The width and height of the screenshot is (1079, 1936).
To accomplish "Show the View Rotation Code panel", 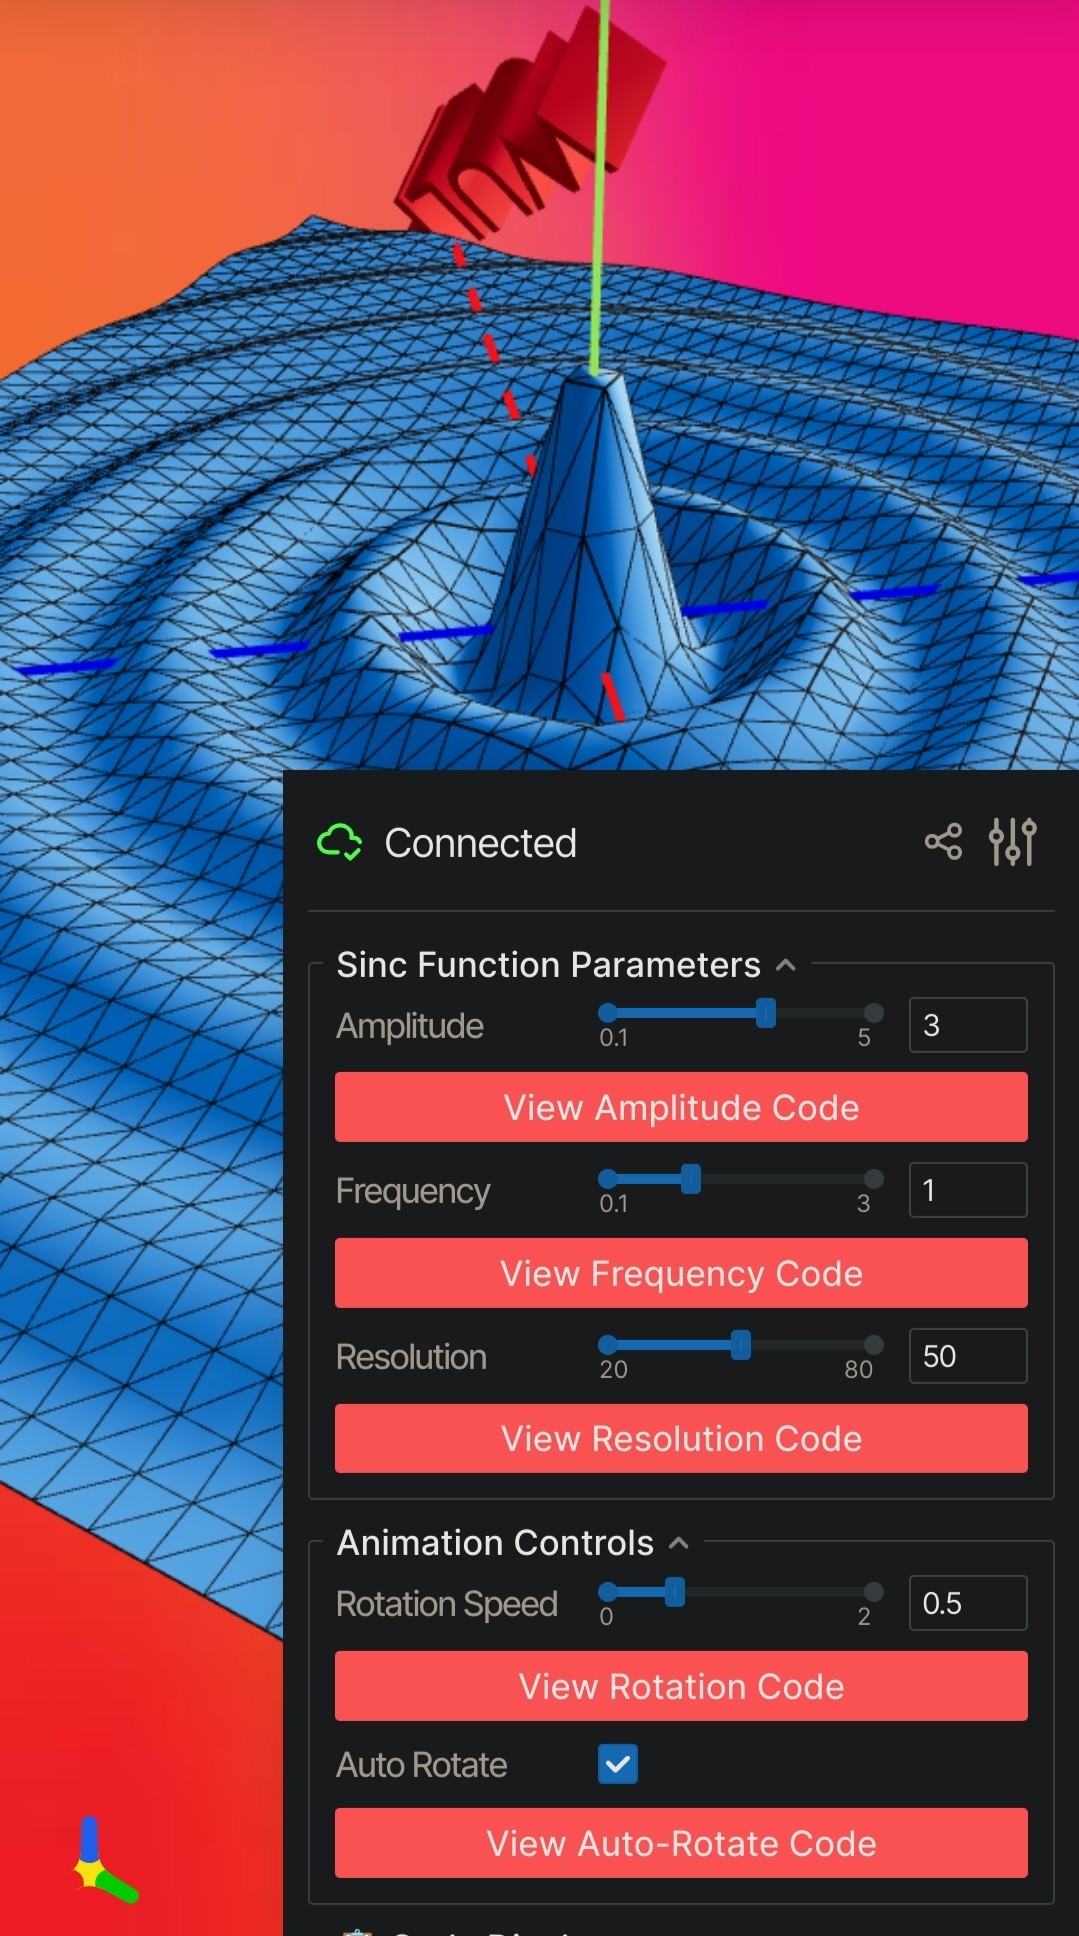I will point(681,1686).
